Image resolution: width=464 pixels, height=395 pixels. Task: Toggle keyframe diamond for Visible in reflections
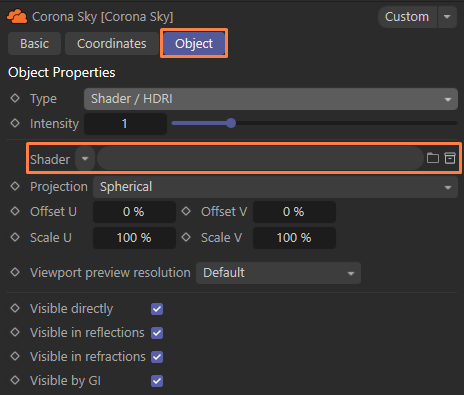[x=15, y=332]
